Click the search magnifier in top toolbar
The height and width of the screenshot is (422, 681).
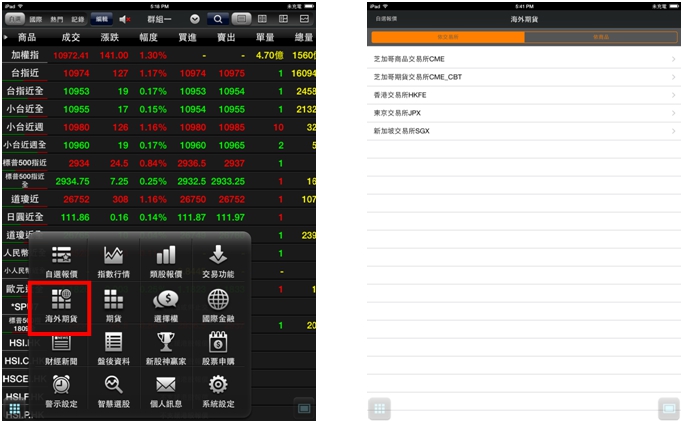217,19
